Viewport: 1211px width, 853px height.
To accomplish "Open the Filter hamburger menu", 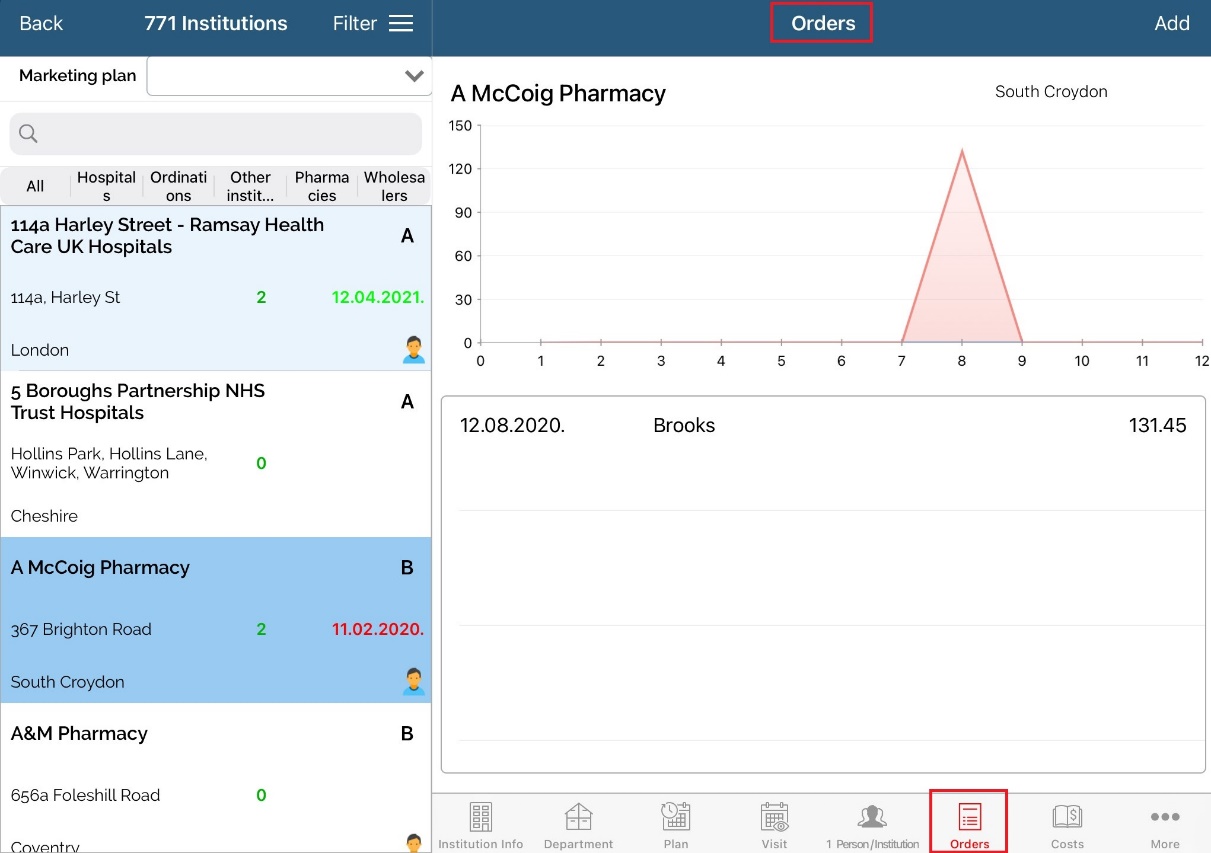I will [401, 24].
